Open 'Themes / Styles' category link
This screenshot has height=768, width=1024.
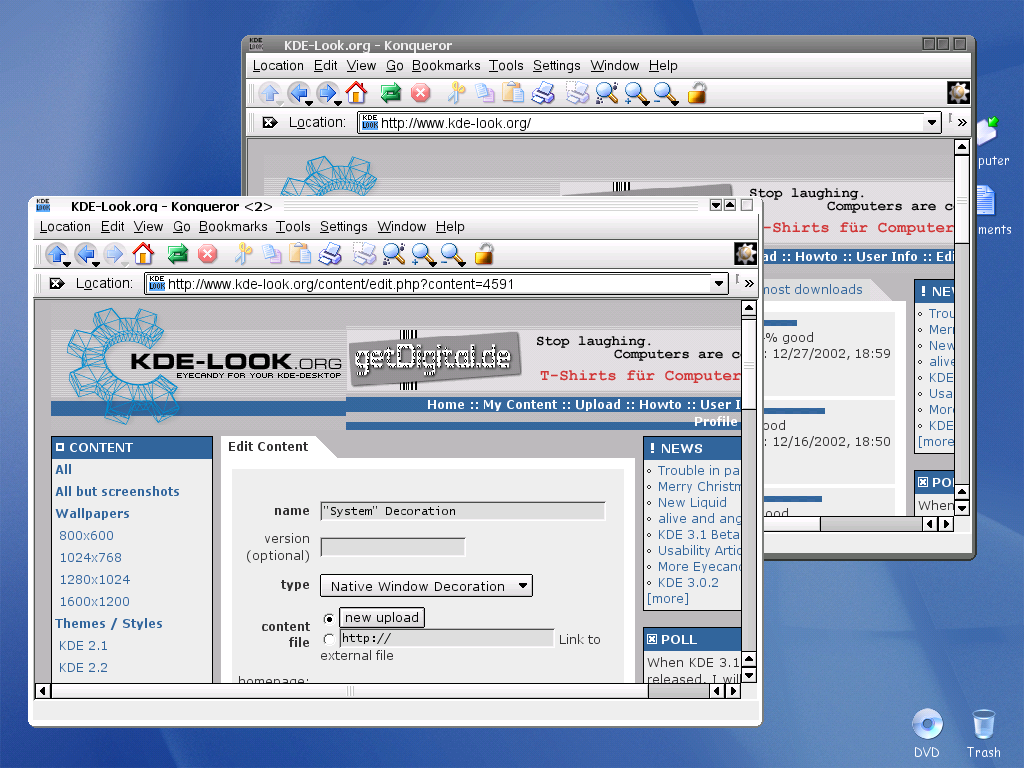point(109,623)
